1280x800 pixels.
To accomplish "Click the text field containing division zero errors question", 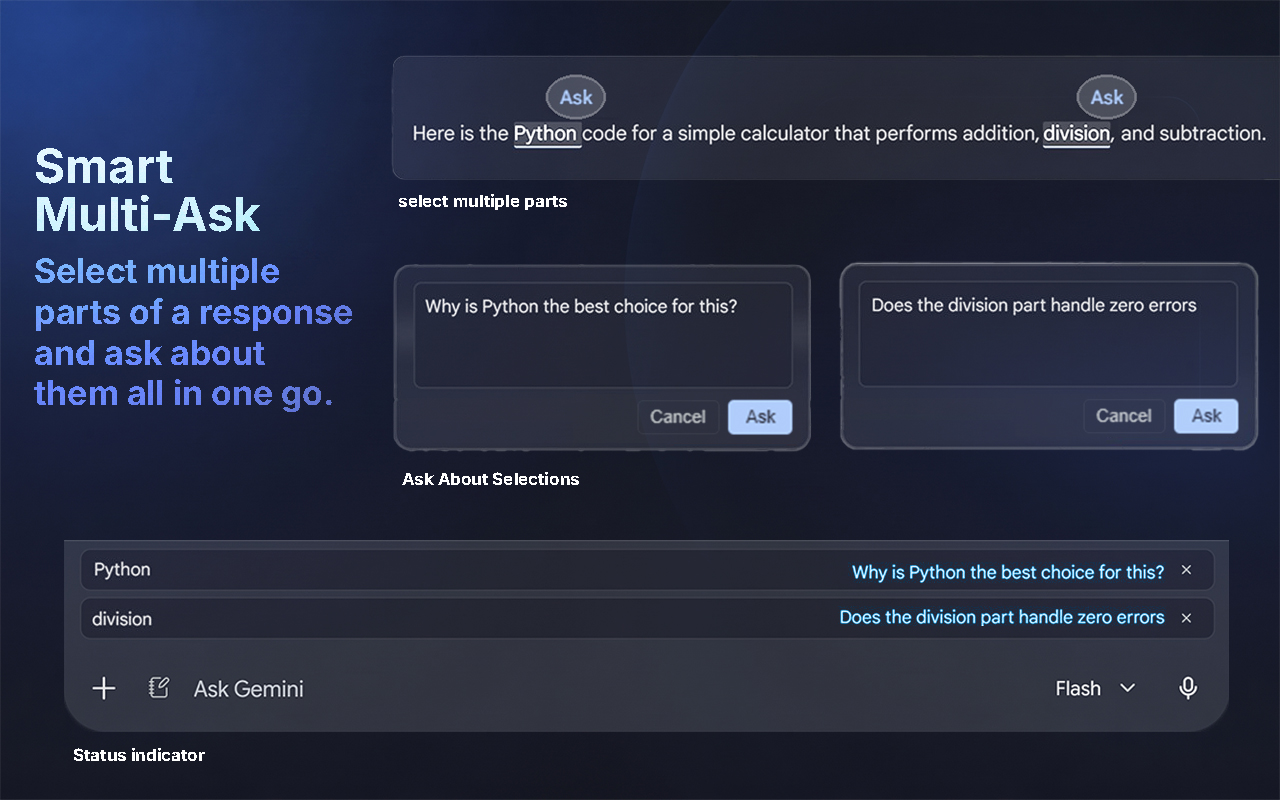I will pos(1048,334).
